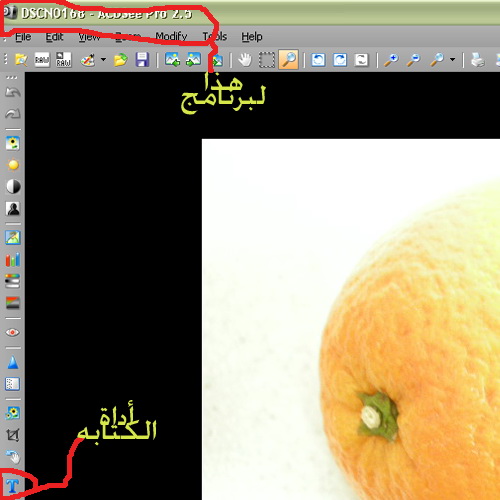Click the plain magnifier before the zoom dropdown arrow
The image size is (500, 500).
(x=437, y=60)
